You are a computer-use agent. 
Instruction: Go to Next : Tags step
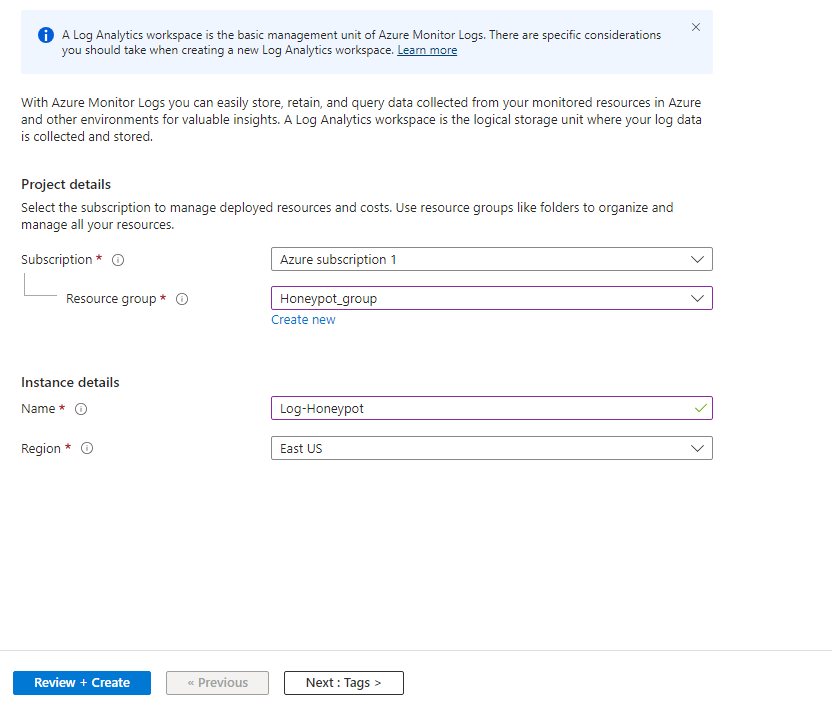[x=343, y=683]
